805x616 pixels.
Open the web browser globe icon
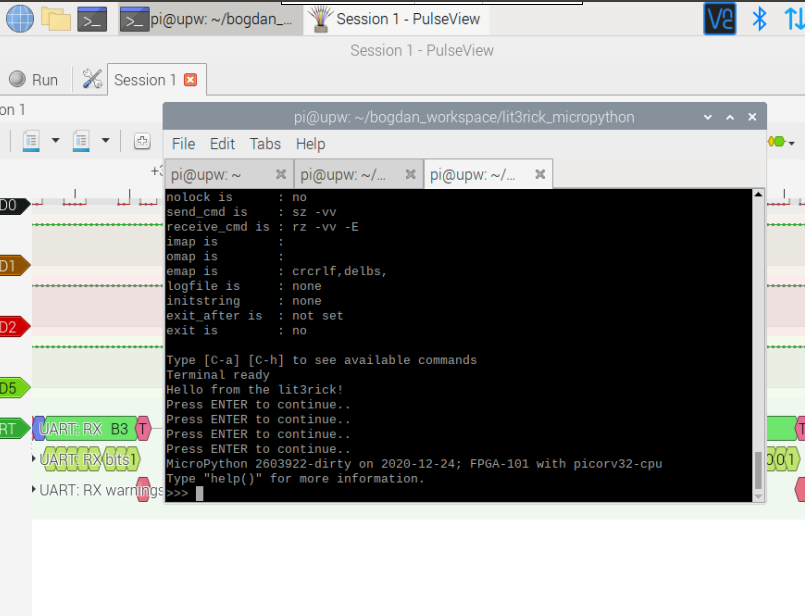[20, 19]
